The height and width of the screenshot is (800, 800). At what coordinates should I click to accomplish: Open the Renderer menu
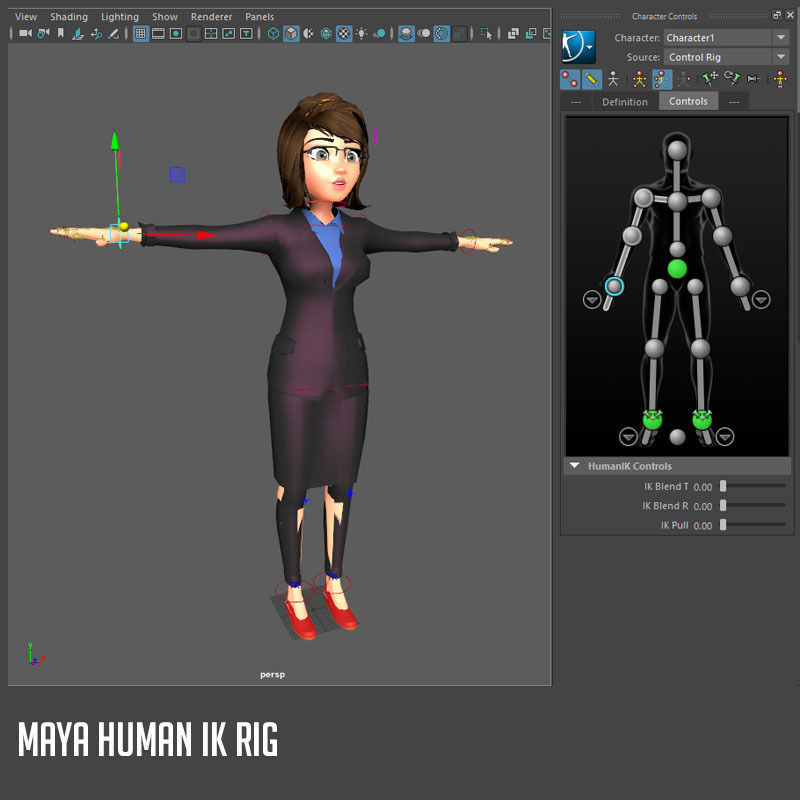coord(211,17)
